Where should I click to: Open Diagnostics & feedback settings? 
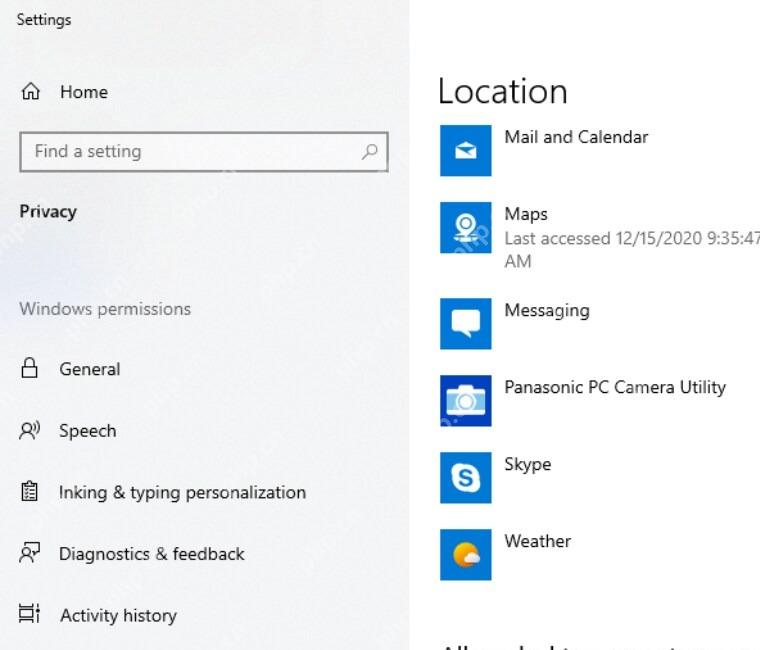click(x=152, y=554)
